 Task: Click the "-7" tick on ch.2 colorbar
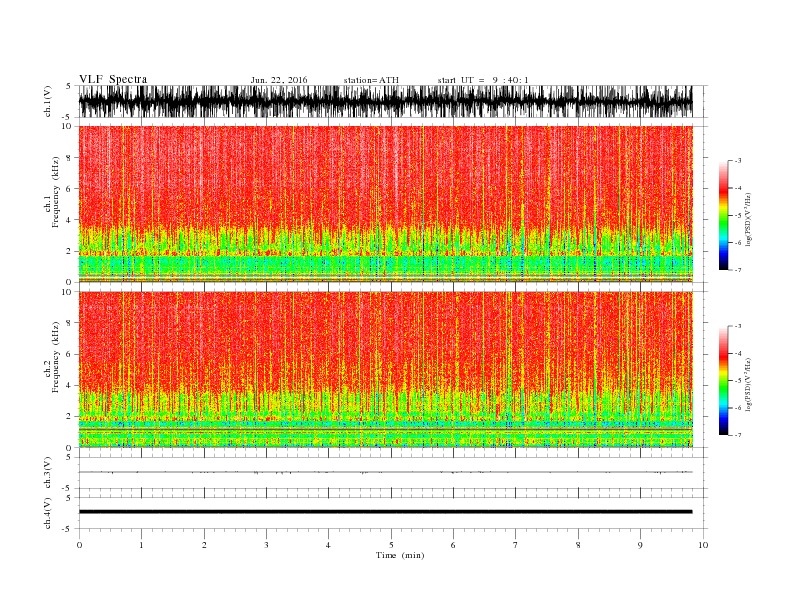point(738,435)
